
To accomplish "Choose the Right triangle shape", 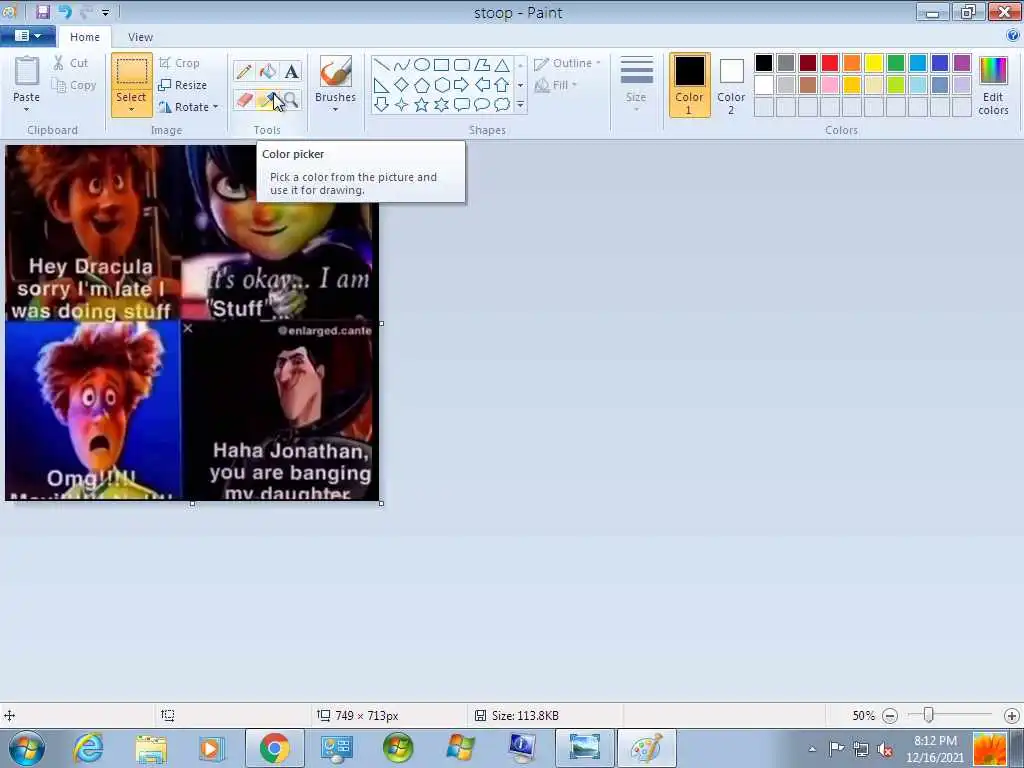I will 381,85.
